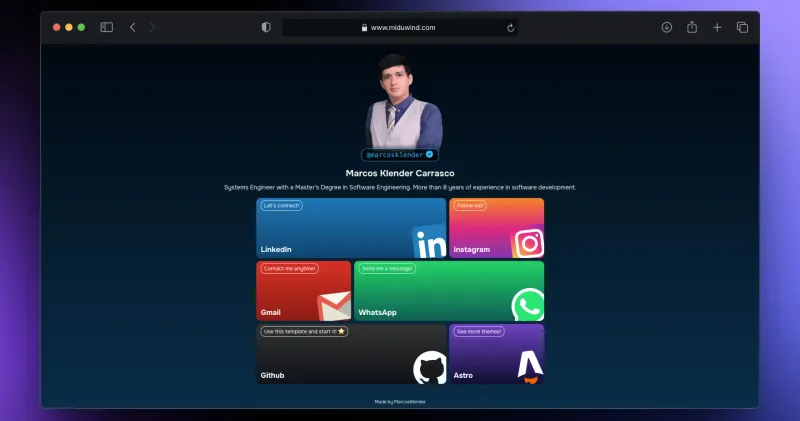The image size is (800, 421).
Task: Click "Made by MarcosKlender" footer link
Action: (400, 401)
